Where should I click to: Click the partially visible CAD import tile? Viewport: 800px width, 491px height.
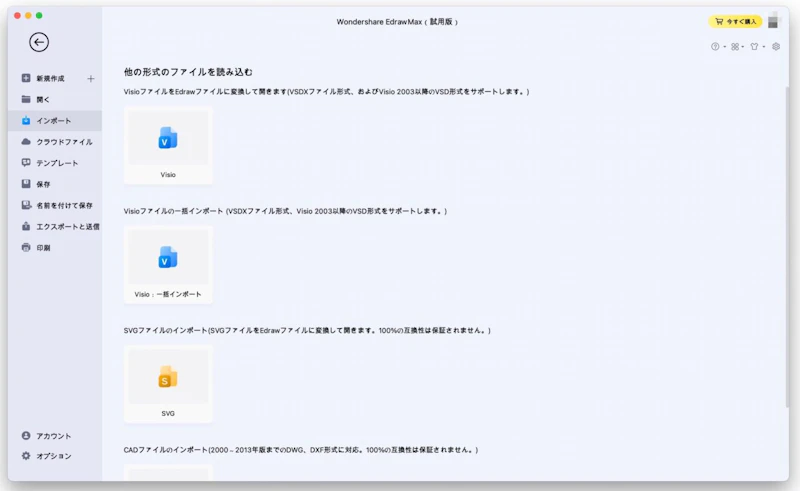[x=168, y=473]
